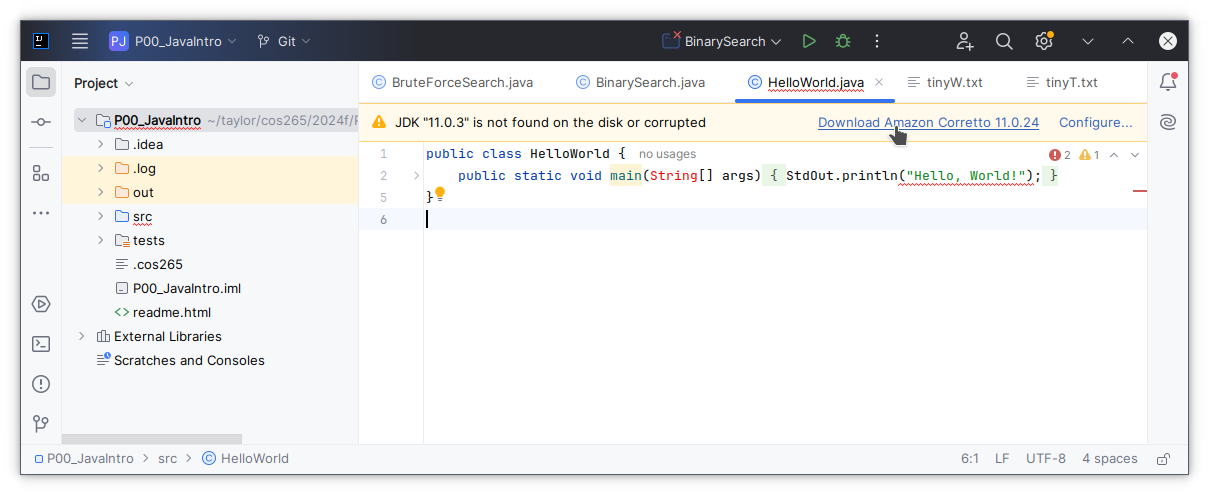Switch to the tinyW.txt tab

(x=945, y=82)
